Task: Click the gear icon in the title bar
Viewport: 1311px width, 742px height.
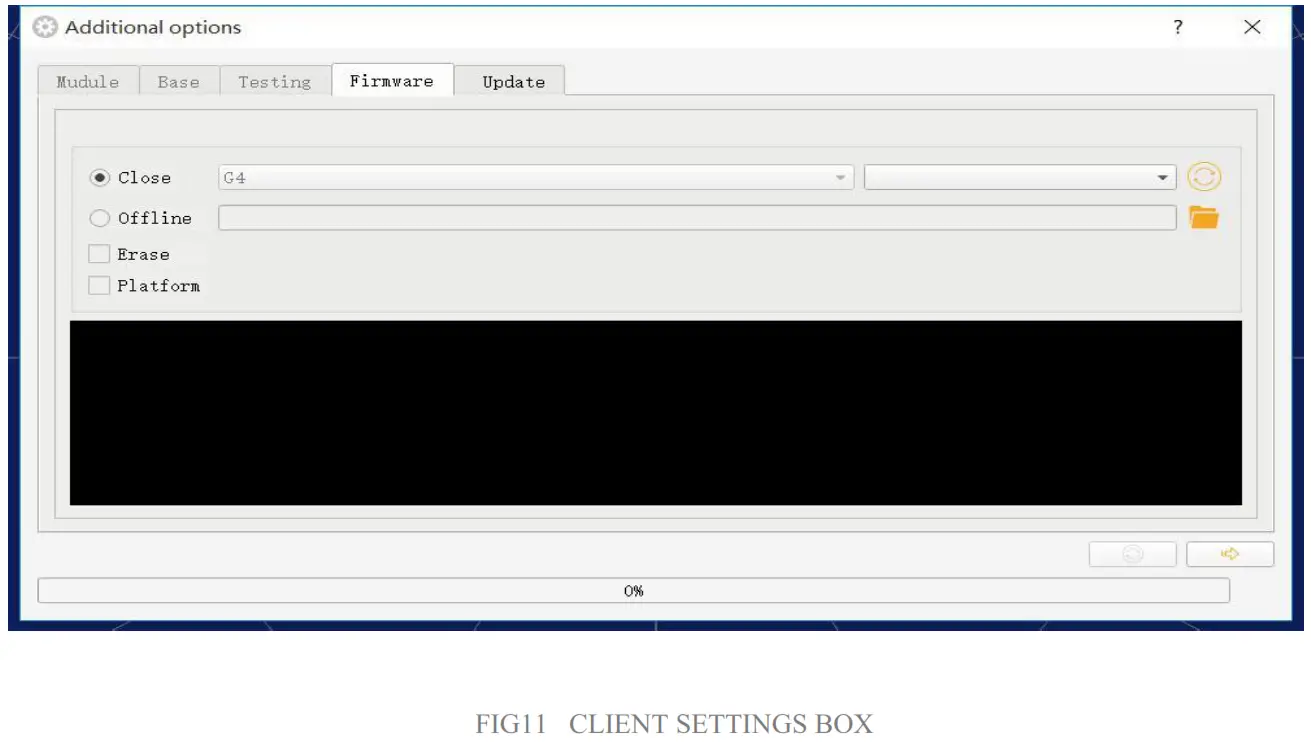Action: (45, 28)
